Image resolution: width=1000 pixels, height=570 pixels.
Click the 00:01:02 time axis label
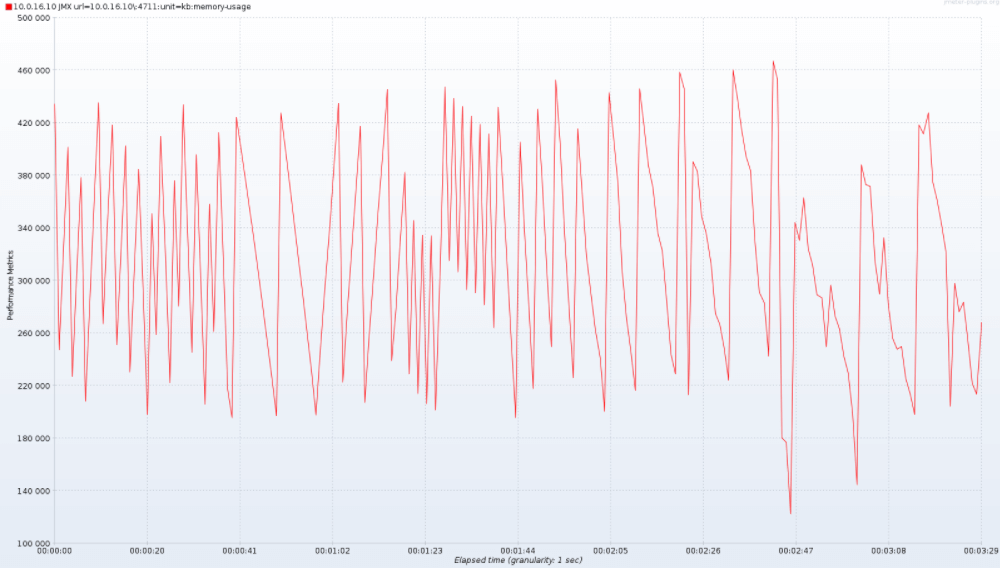332,551
